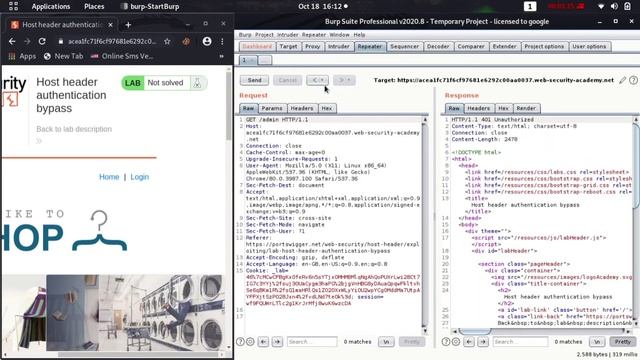640x360 pixels.
Task: Go to next search match in Response panel
Action: click(x=483, y=342)
